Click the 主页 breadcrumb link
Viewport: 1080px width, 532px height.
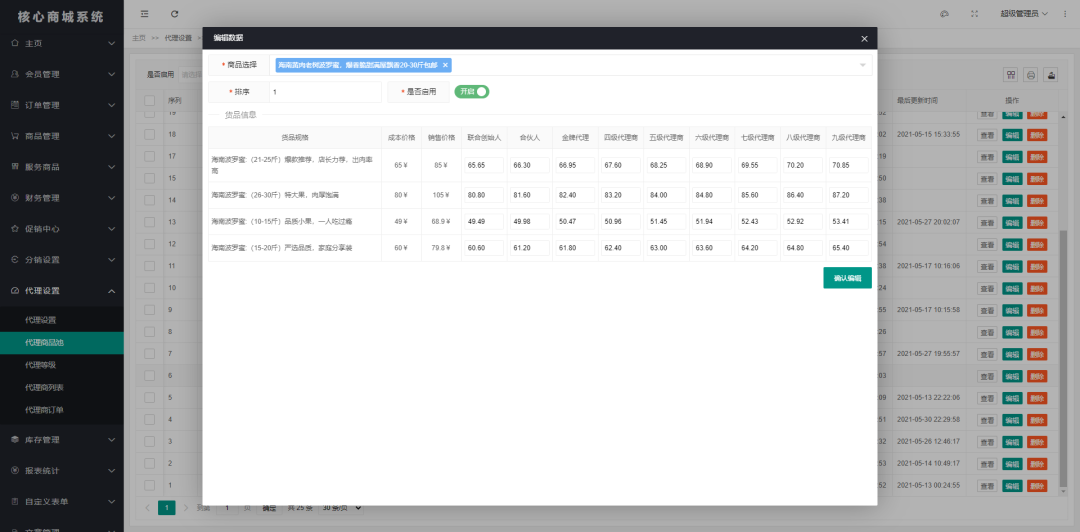click(138, 39)
